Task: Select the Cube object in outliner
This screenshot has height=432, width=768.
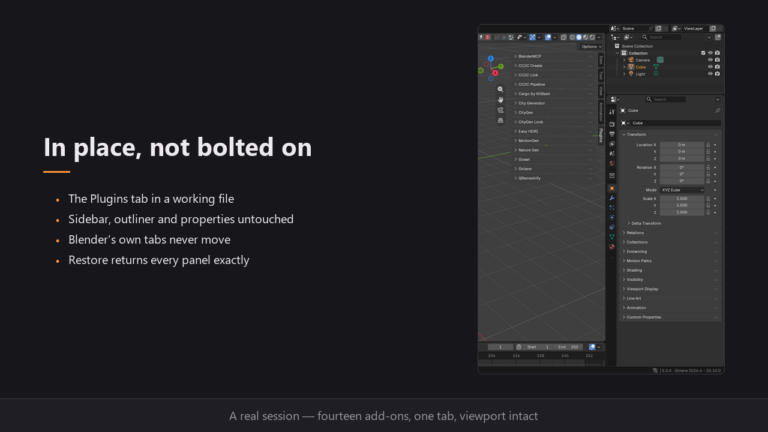Action: (x=641, y=67)
